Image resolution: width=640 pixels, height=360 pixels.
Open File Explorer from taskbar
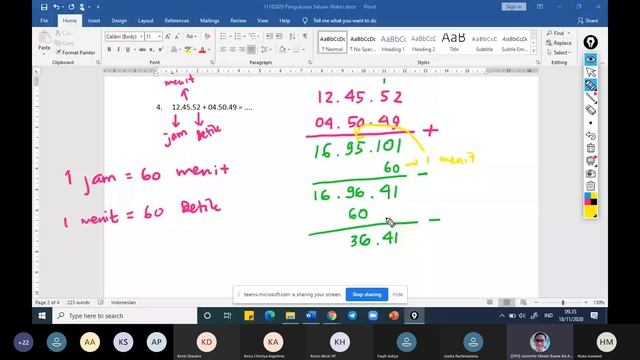click(290, 316)
